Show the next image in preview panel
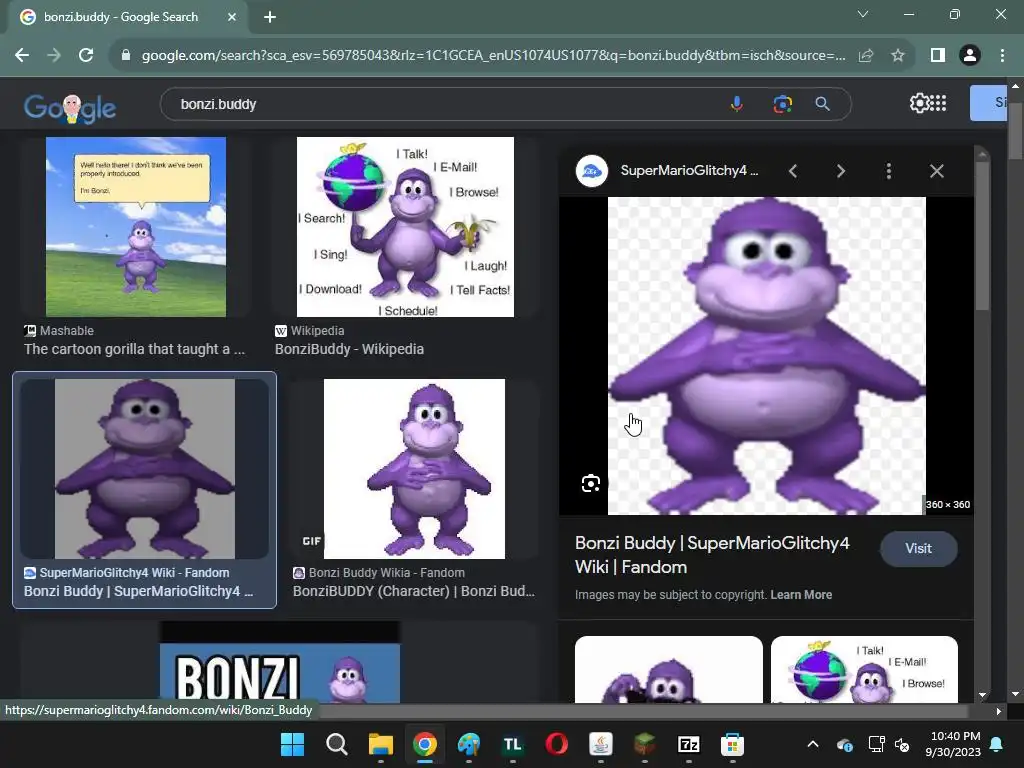The height and width of the screenshot is (768, 1024). [x=840, y=171]
